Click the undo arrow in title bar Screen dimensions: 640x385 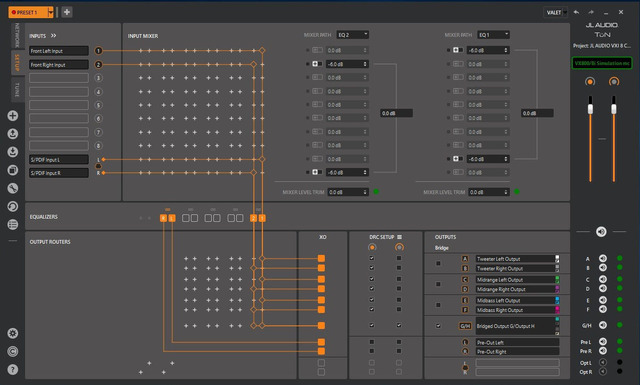pyautogui.click(x=576, y=12)
